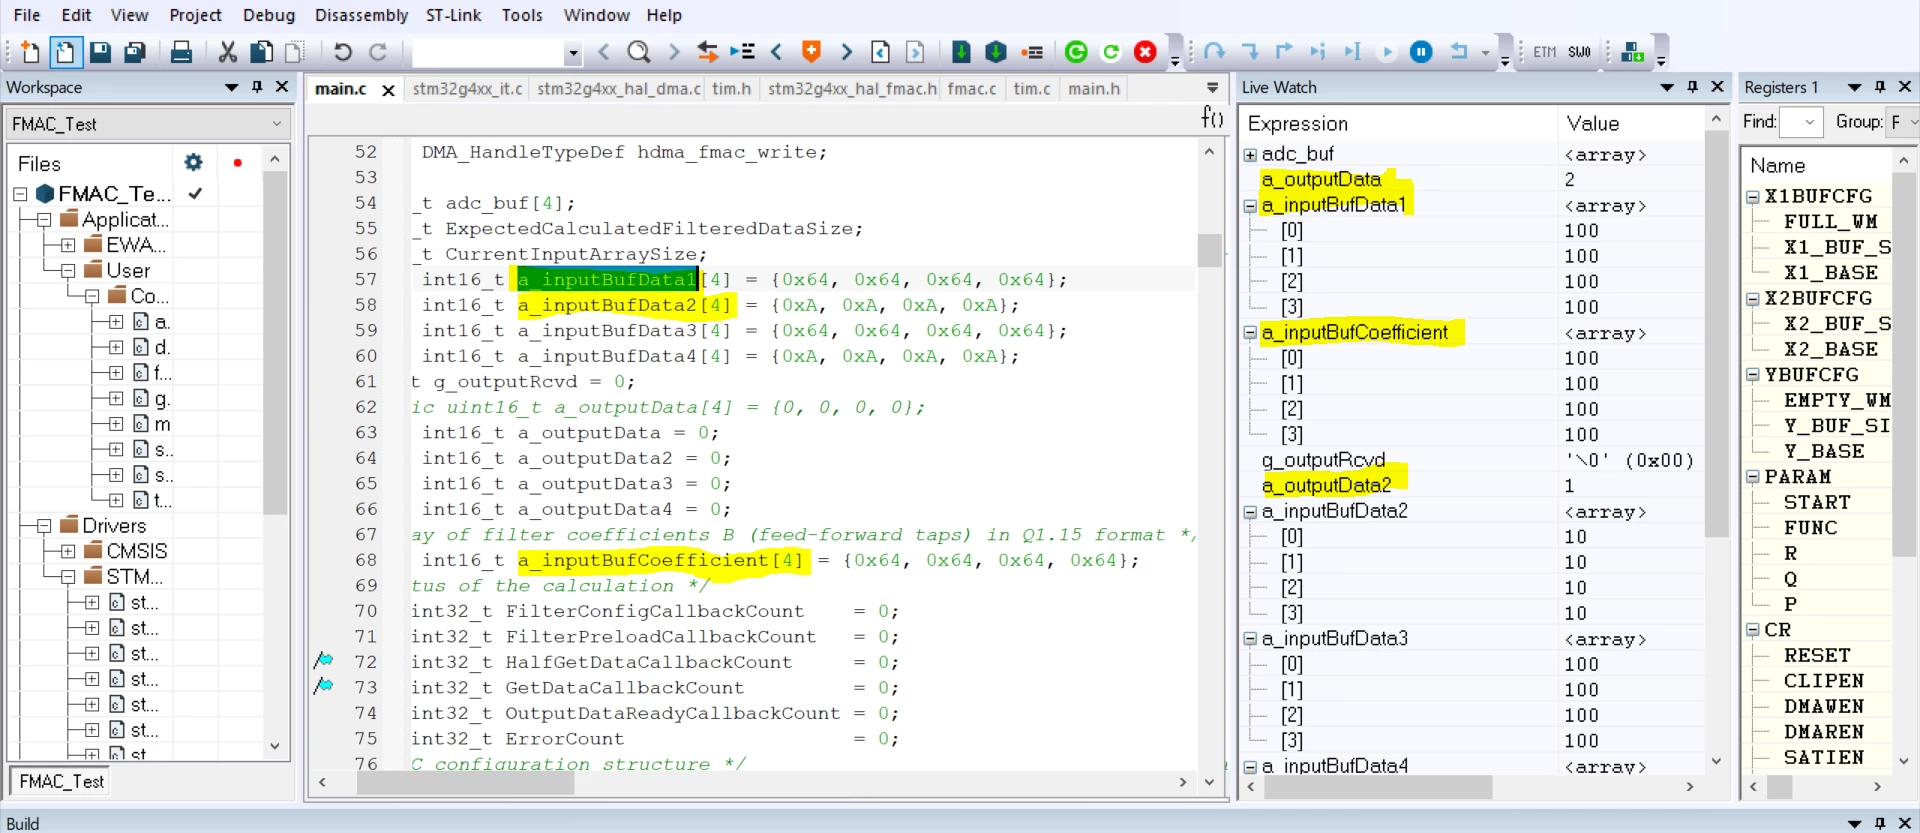Click the Find magnifier icon
This screenshot has height=833, width=1920.
point(638,52)
